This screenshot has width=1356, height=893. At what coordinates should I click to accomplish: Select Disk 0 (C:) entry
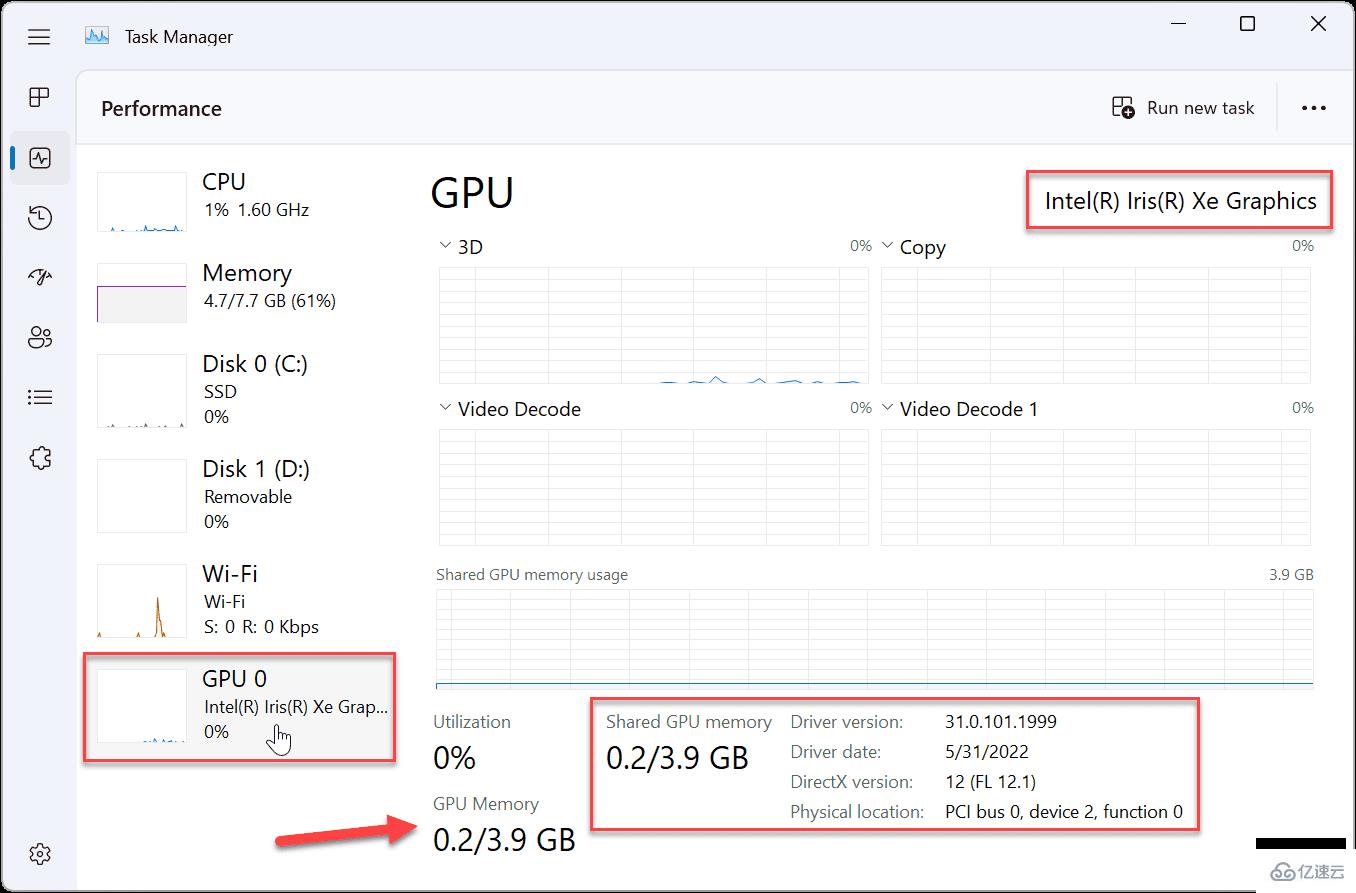click(x=240, y=390)
